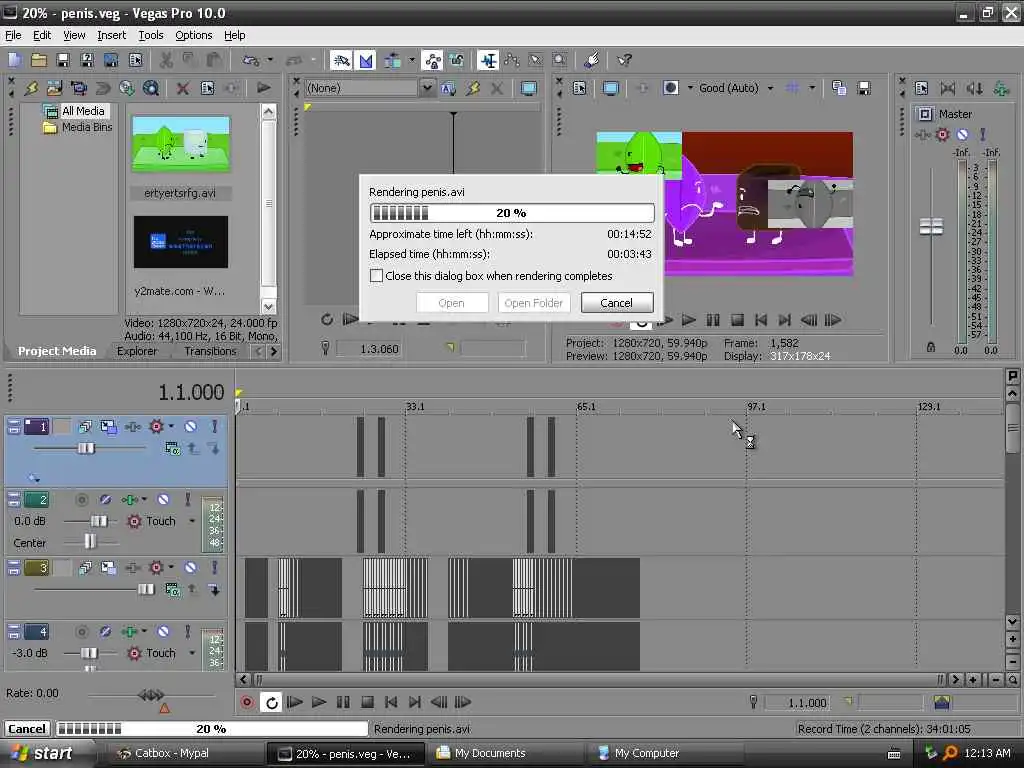Click Save Snapshot to File icon in preview
This screenshot has width=1024, height=768.
coord(863,88)
